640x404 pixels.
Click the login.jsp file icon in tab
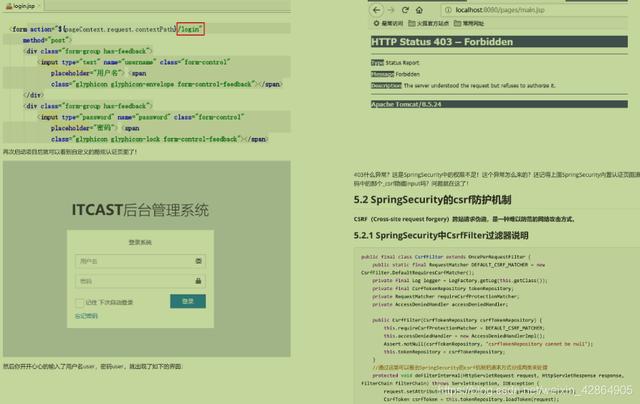[x=9, y=6]
